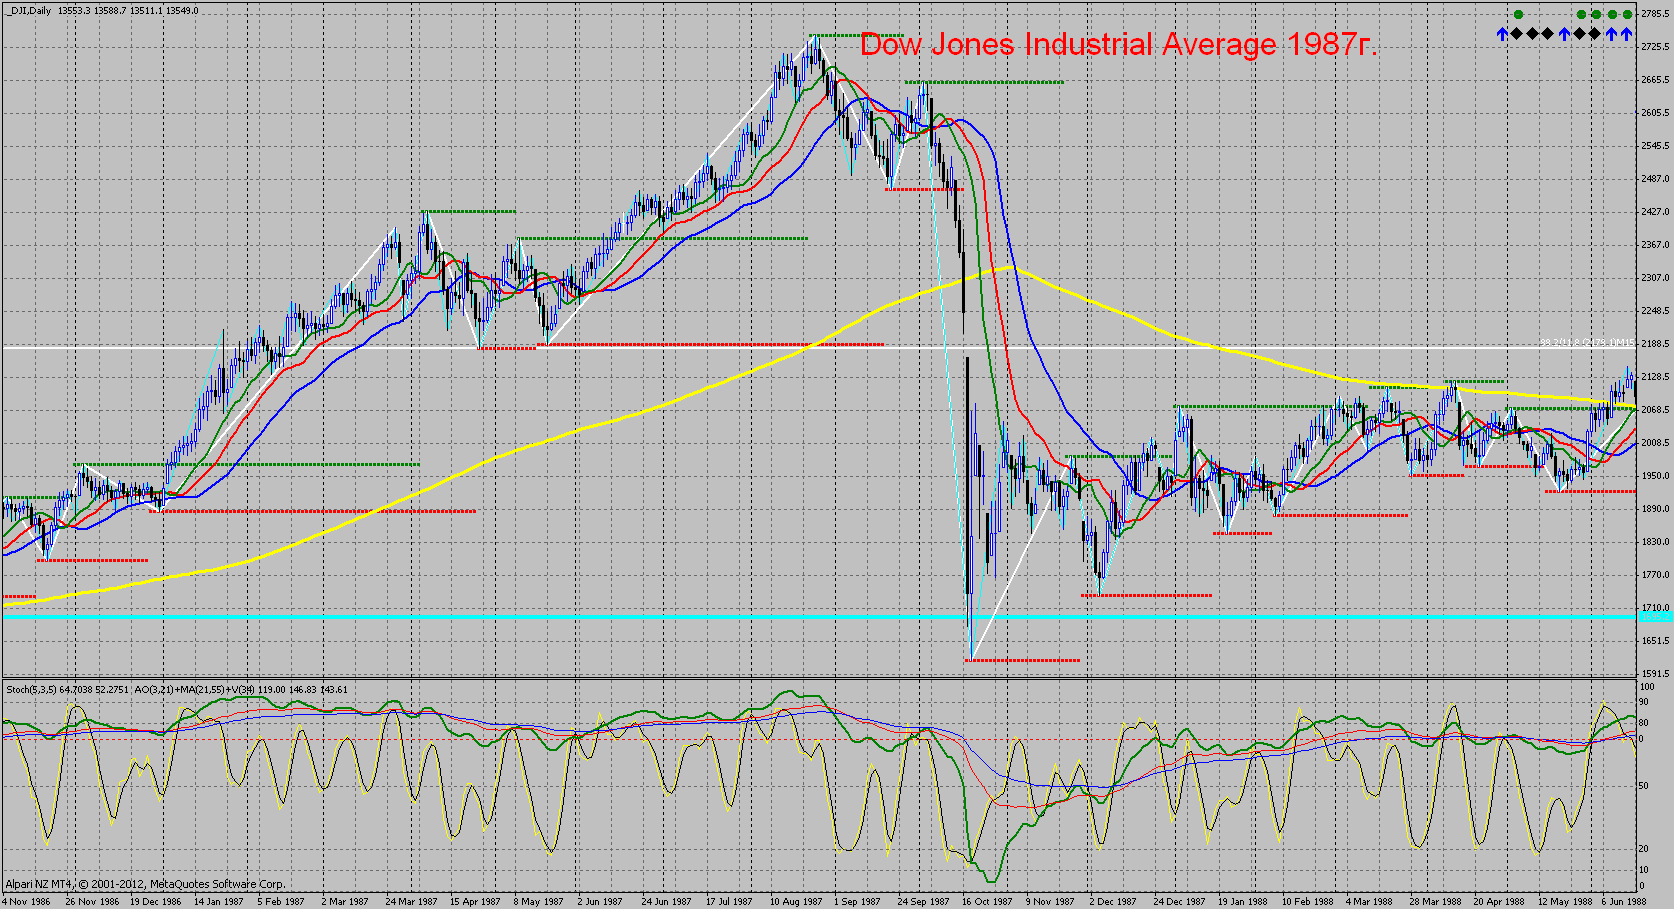
Task: Click the '19 Dec 1986' date label
Action: click(156, 902)
